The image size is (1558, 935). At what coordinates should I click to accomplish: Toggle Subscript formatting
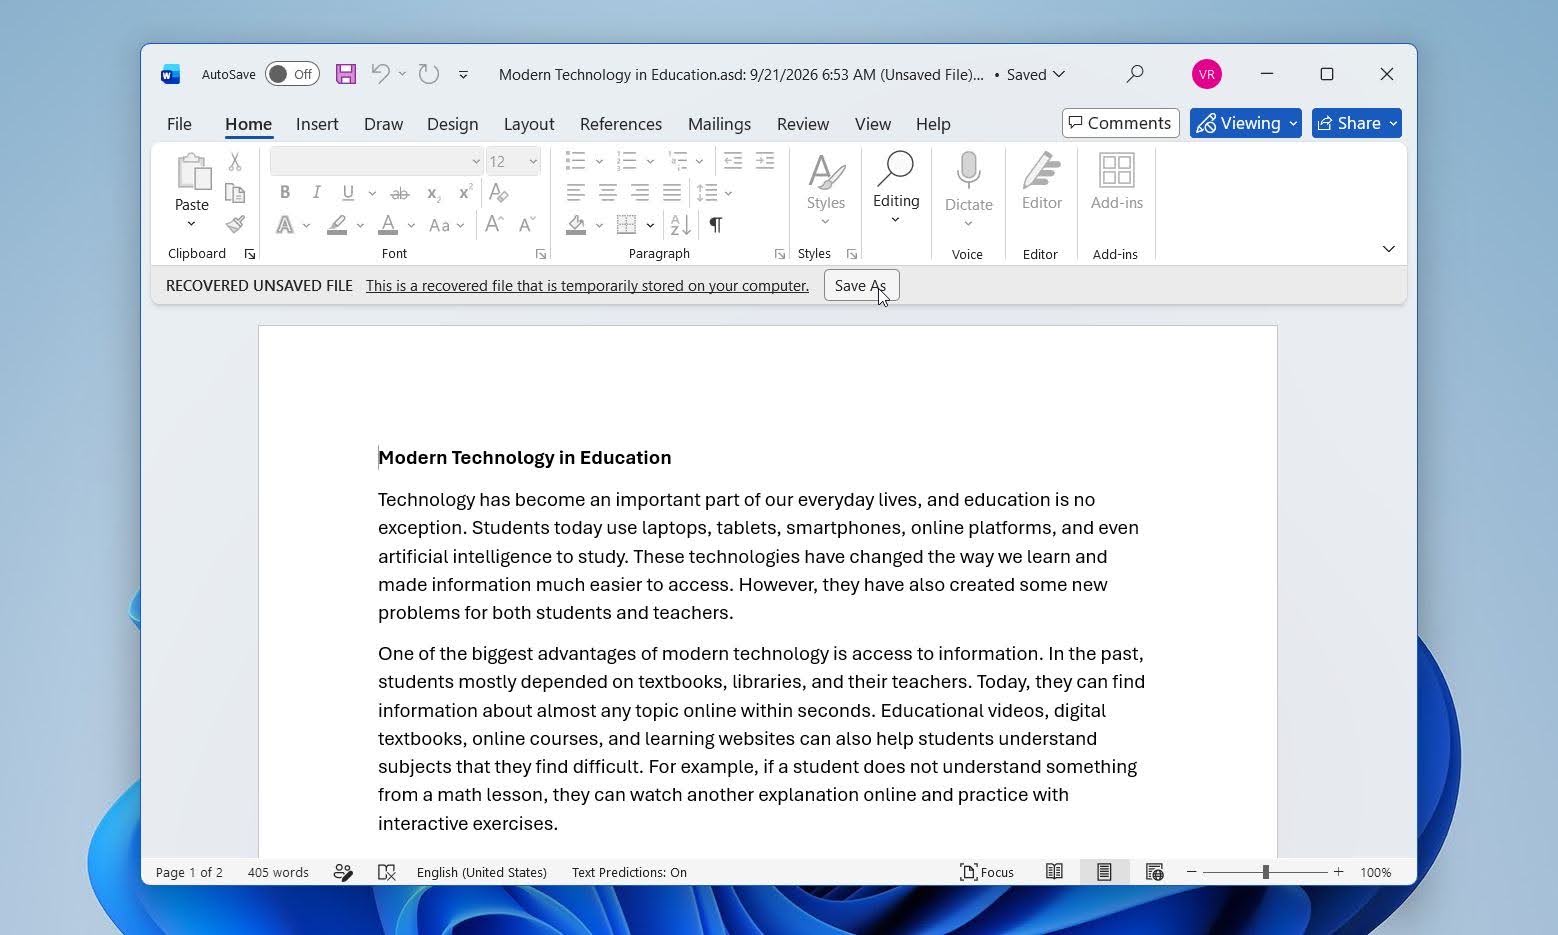click(433, 193)
